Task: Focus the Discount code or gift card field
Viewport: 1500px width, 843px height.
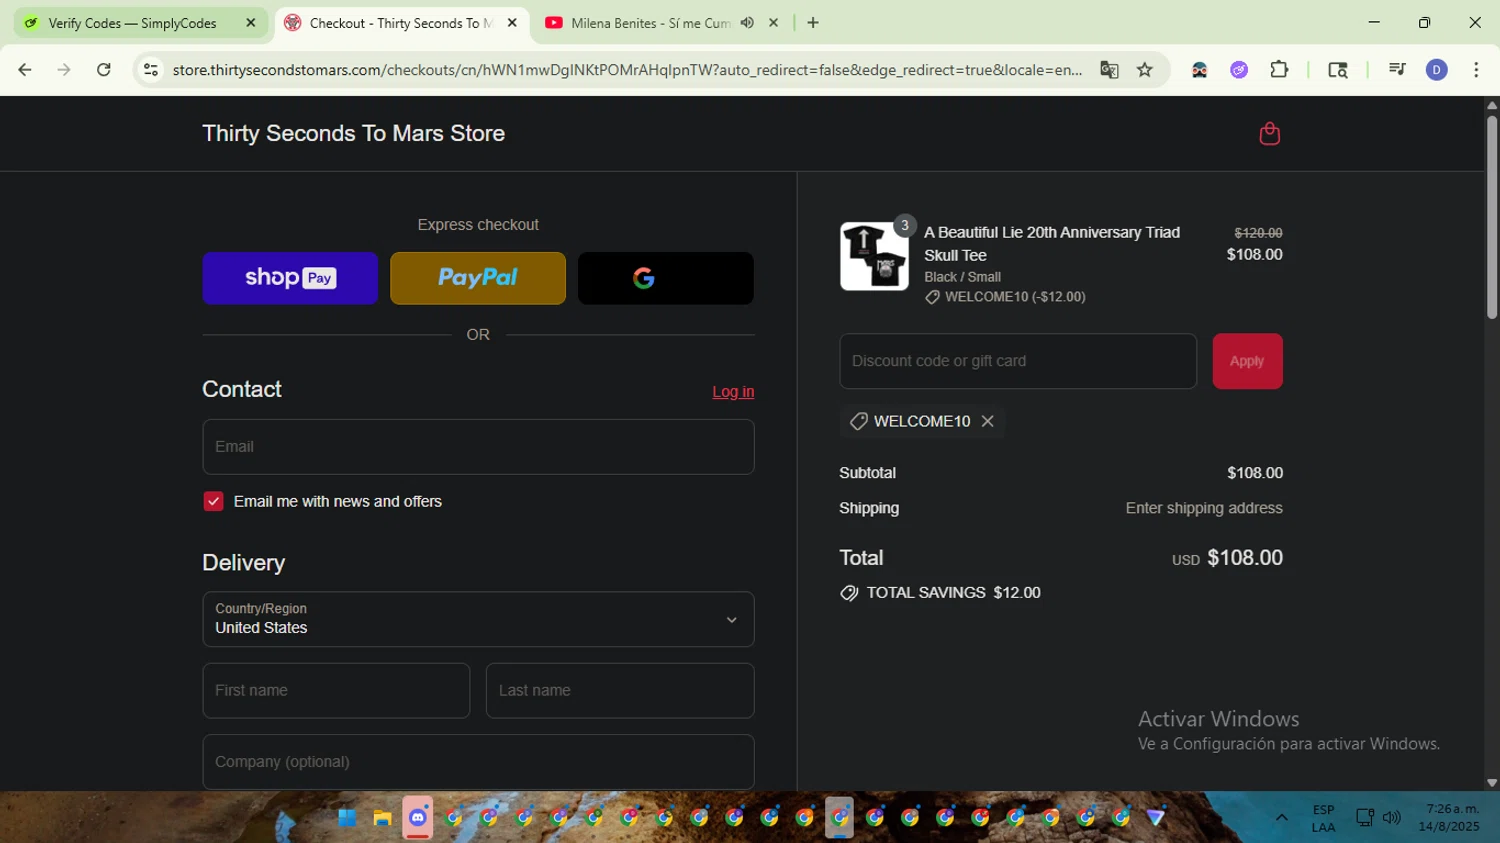Action: [1018, 361]
